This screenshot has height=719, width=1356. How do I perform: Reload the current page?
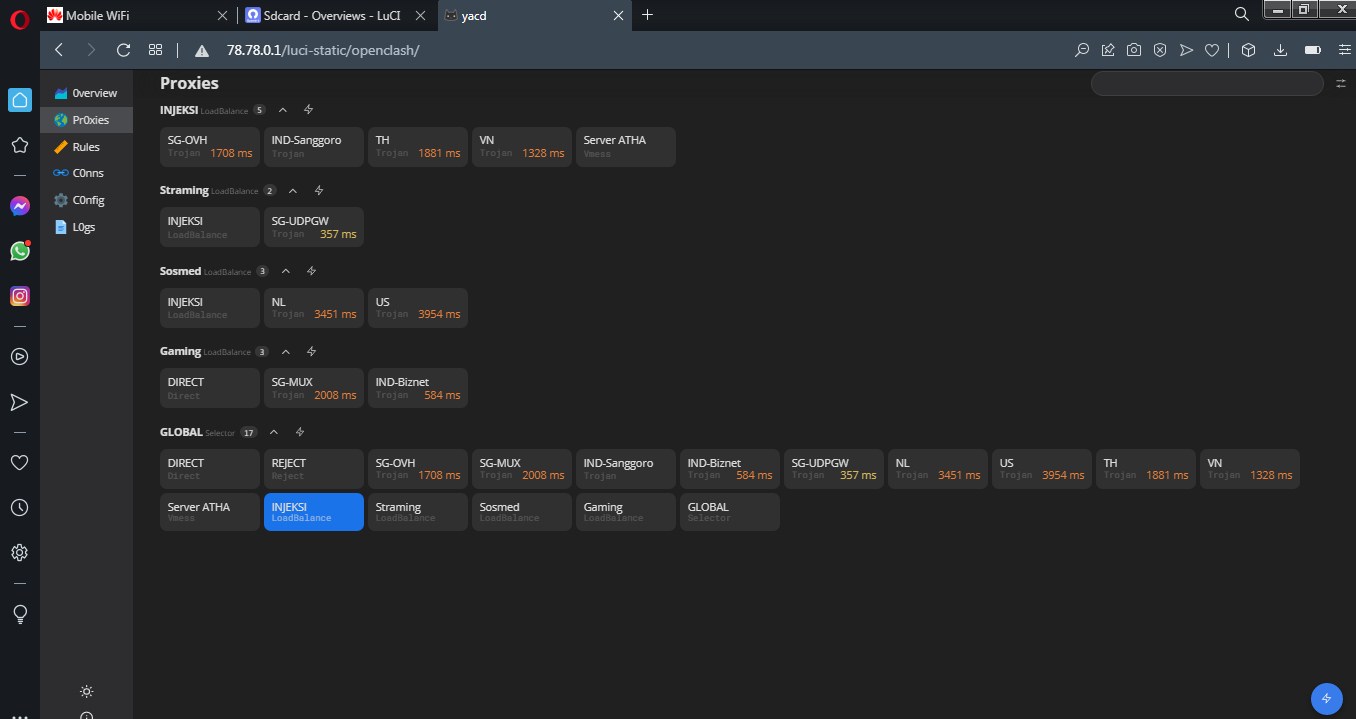point(123,50)
